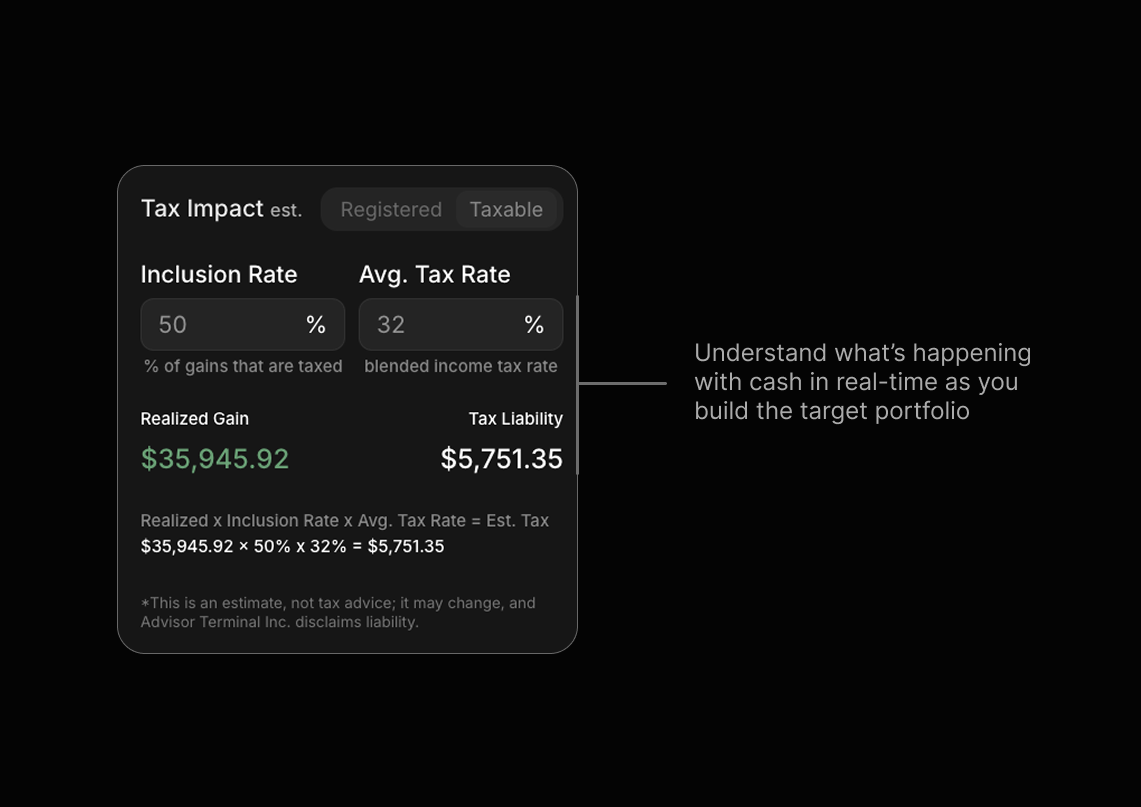
Task: Click the Tax Liability amount $5,751.35
Action: [500, 458]
